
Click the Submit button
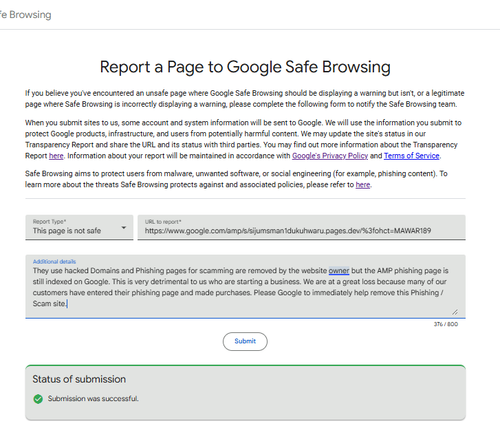[x=245, y=341]
